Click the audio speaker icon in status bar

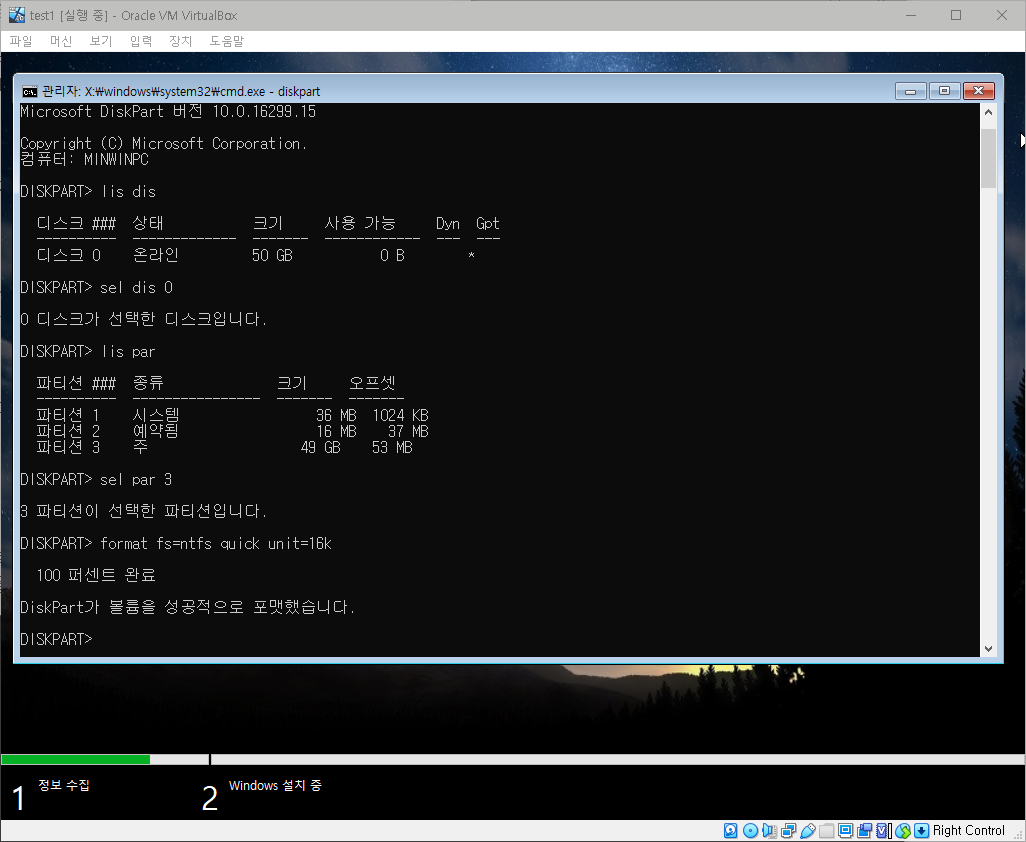769,830
